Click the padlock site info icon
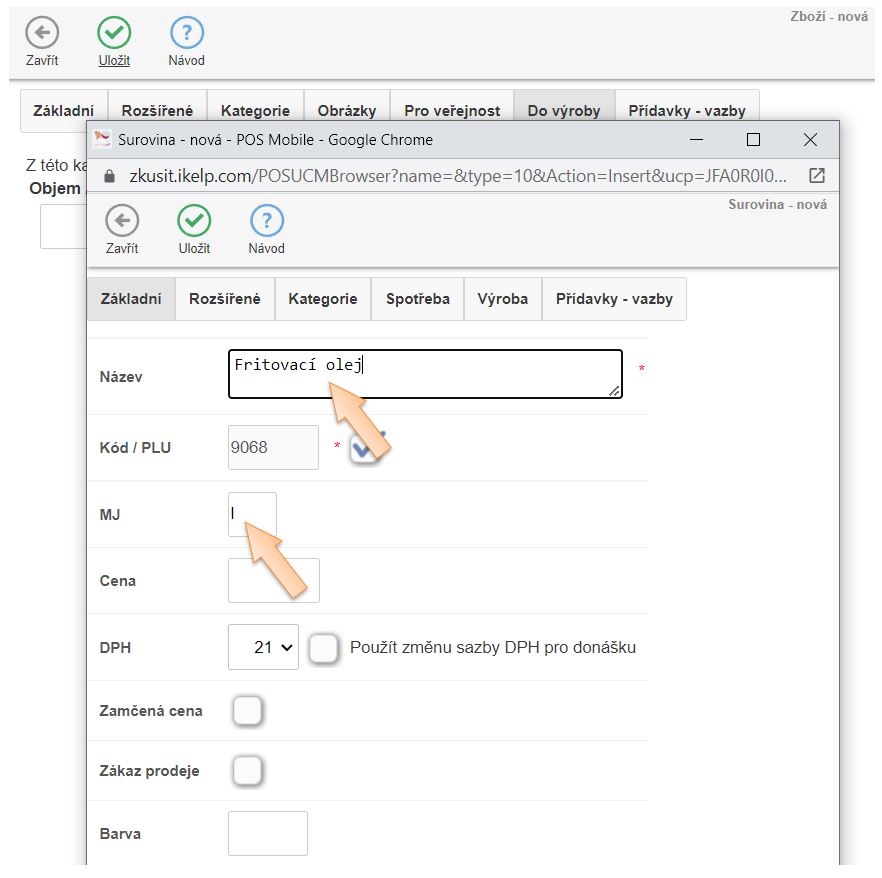This screenshot has height=878, width=882. pos(111,175)
